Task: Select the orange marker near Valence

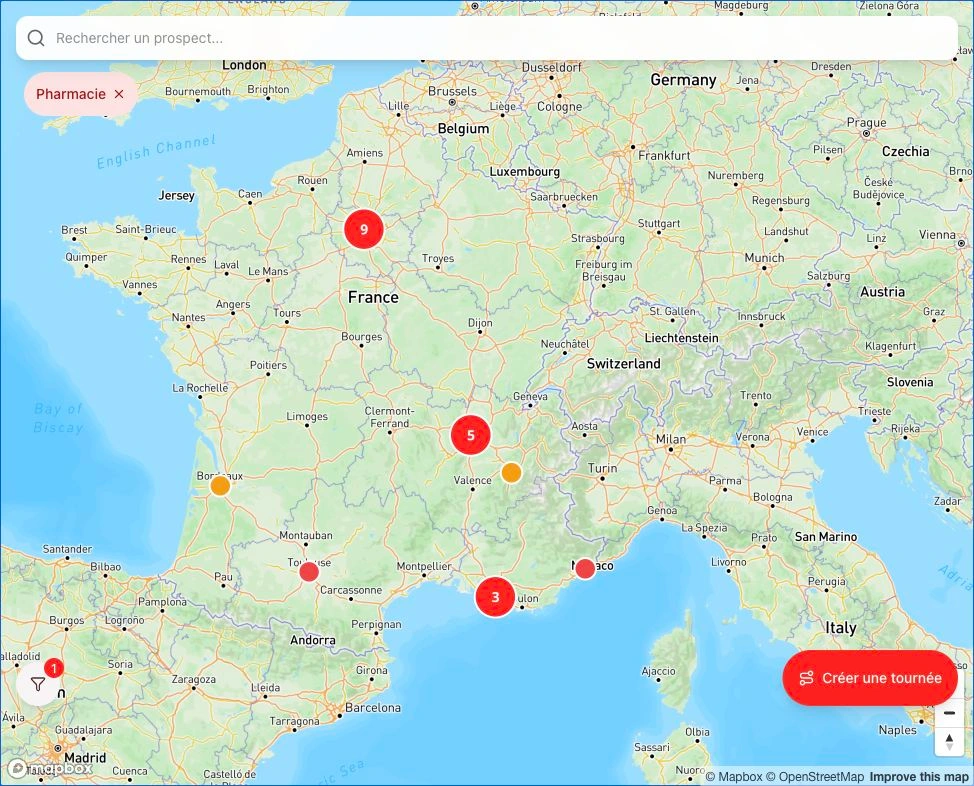Action: (511, 473)
